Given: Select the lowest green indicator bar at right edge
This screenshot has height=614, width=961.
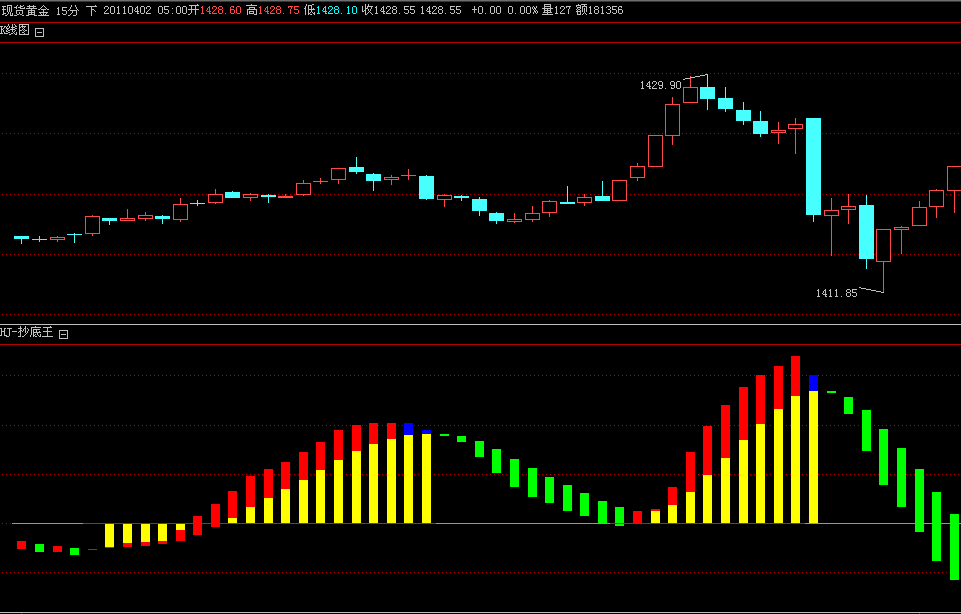Looking at the screenshot, I should pos(954,547).
